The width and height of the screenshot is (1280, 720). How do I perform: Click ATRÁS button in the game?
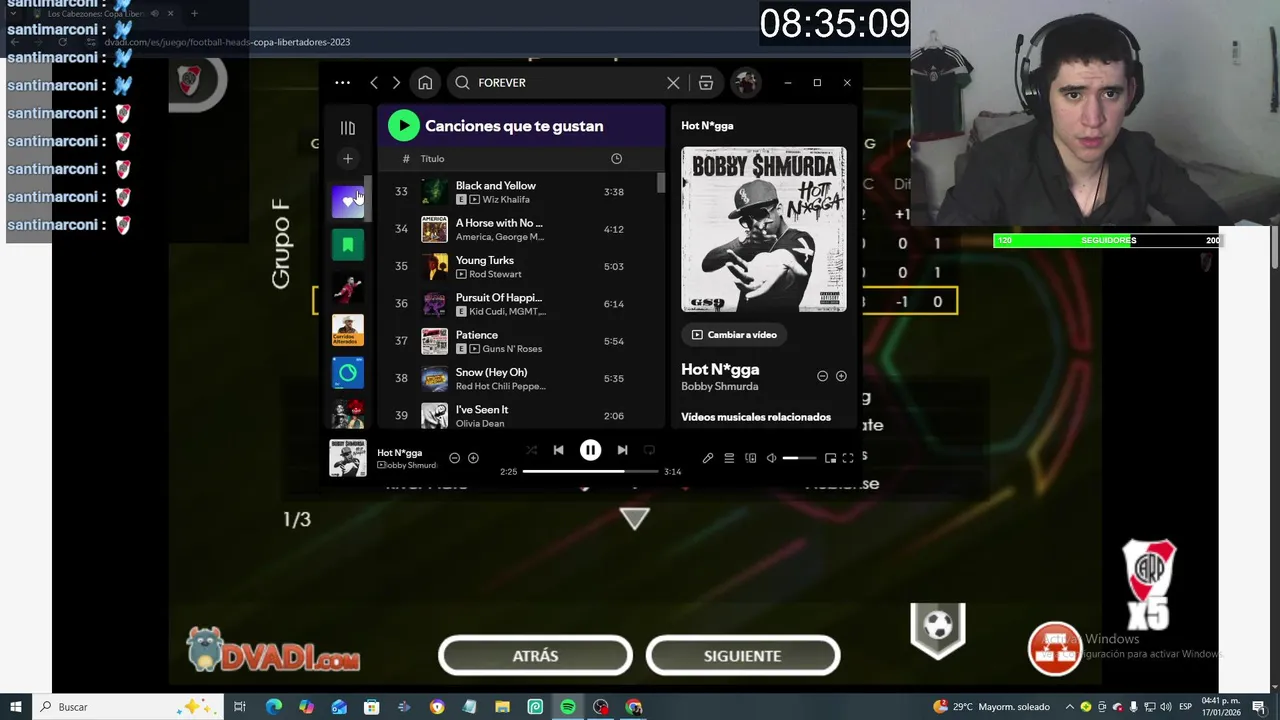pos(535,656)
